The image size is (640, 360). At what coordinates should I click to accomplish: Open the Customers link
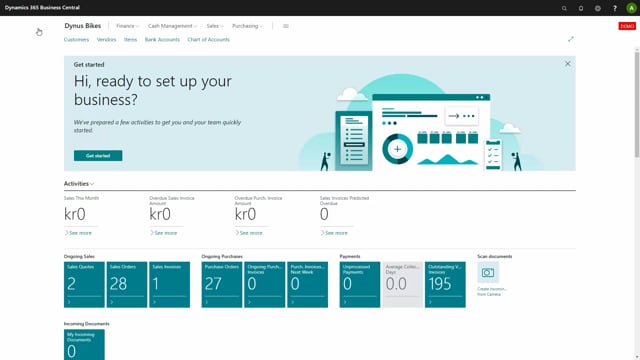[76, 40]
